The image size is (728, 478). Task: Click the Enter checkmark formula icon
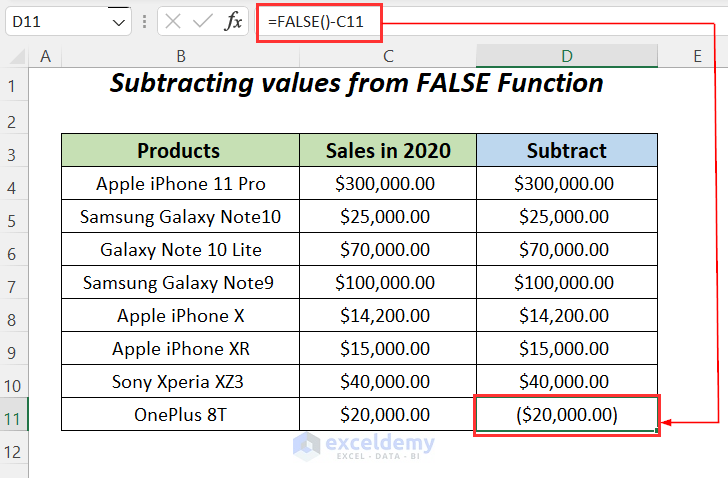click(x=203, y=21)
